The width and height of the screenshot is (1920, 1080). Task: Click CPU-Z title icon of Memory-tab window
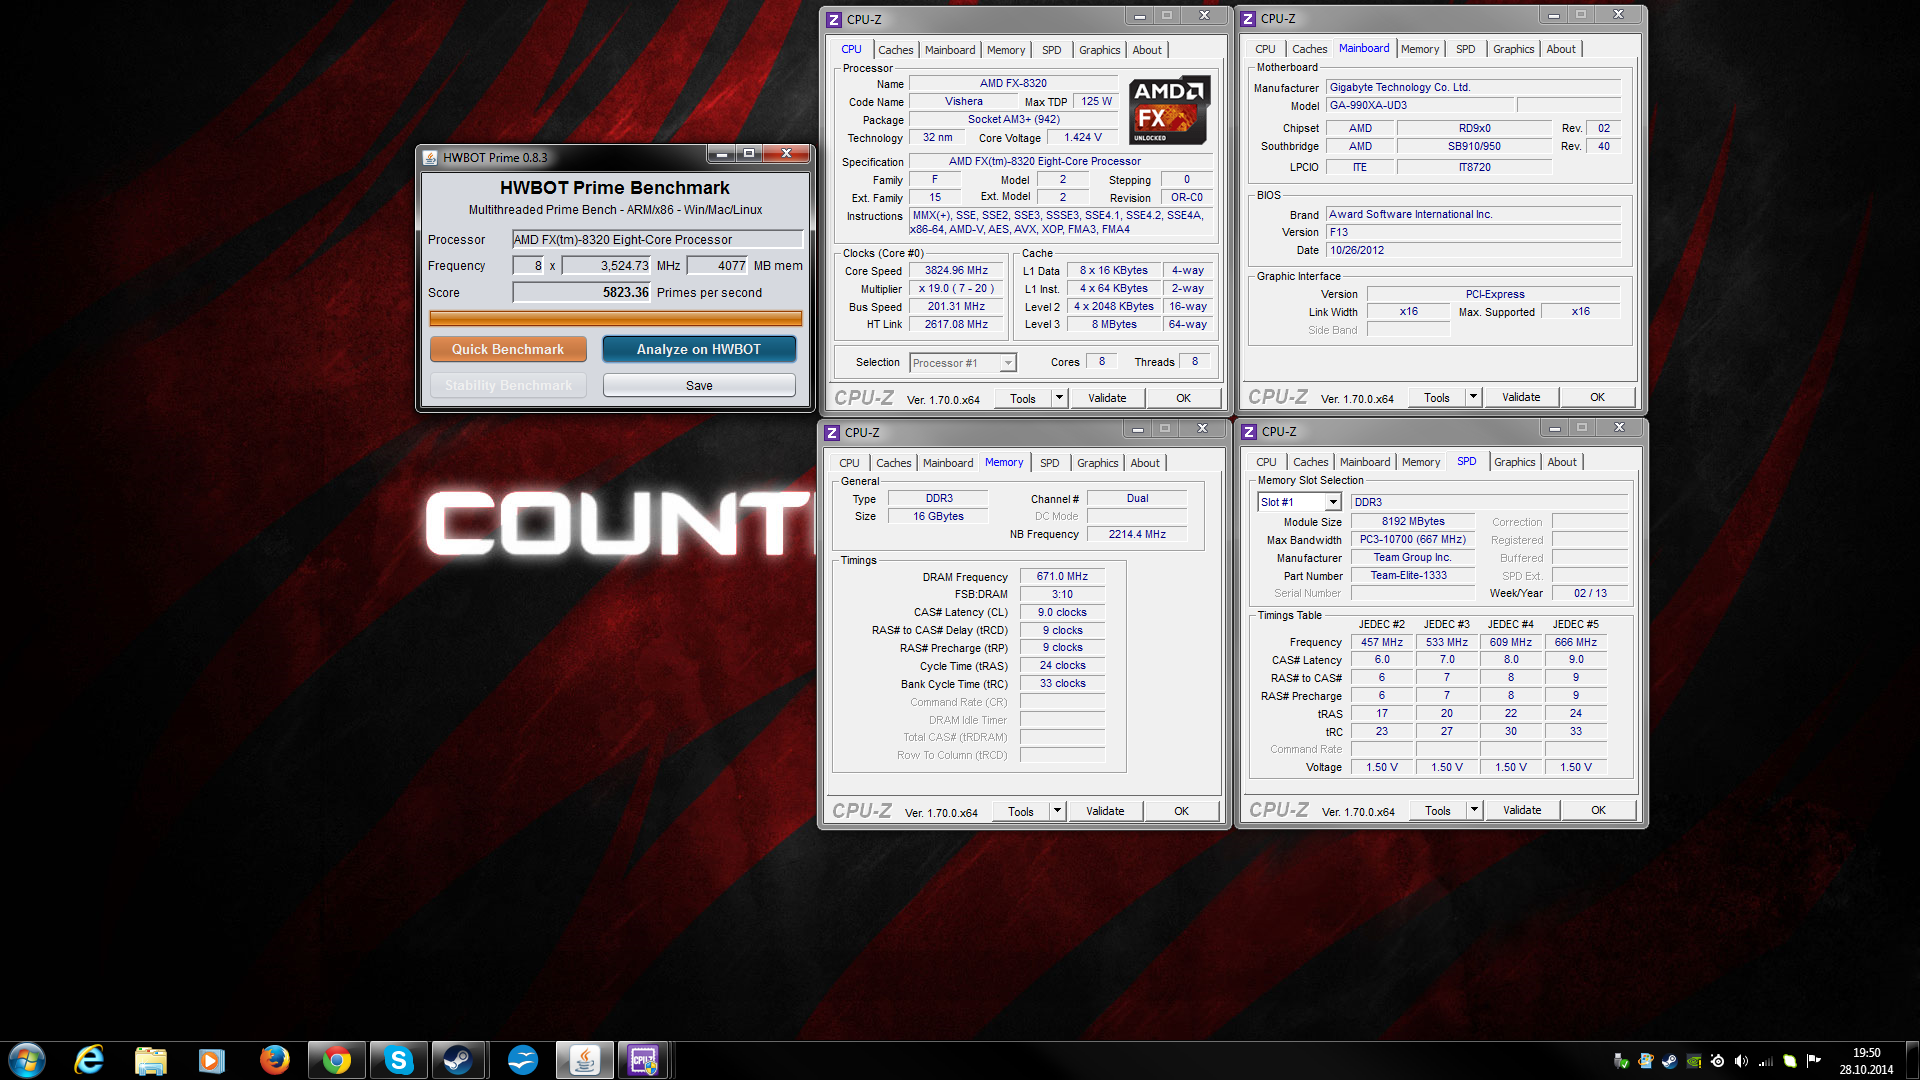coord(832,432)
